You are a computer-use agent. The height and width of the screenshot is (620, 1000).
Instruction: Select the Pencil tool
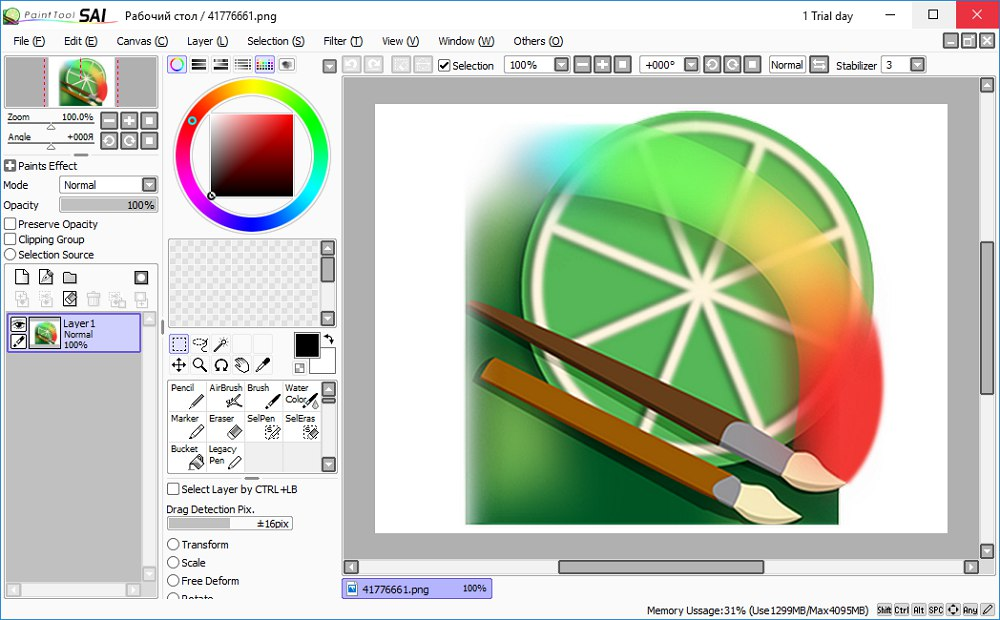coord(187,395)
